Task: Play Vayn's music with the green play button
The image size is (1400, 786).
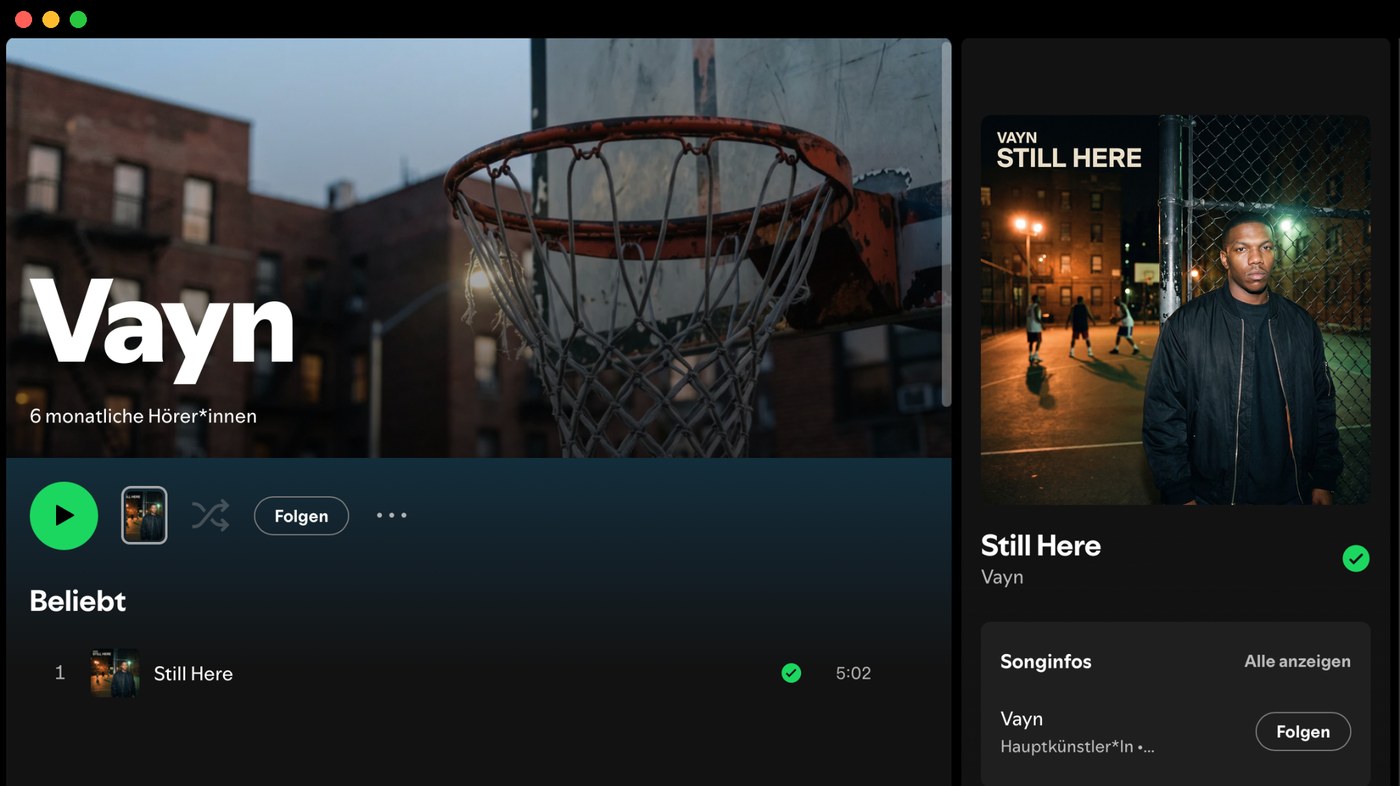Action: (x=64, y=516)
